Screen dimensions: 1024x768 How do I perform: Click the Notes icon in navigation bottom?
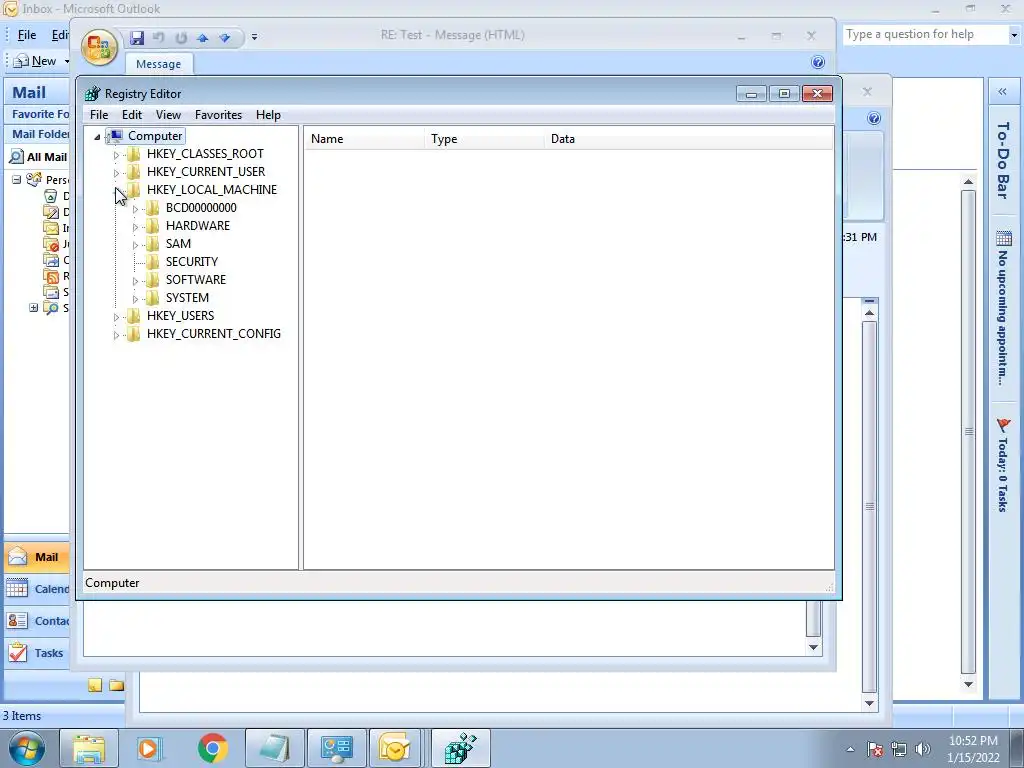95,685
